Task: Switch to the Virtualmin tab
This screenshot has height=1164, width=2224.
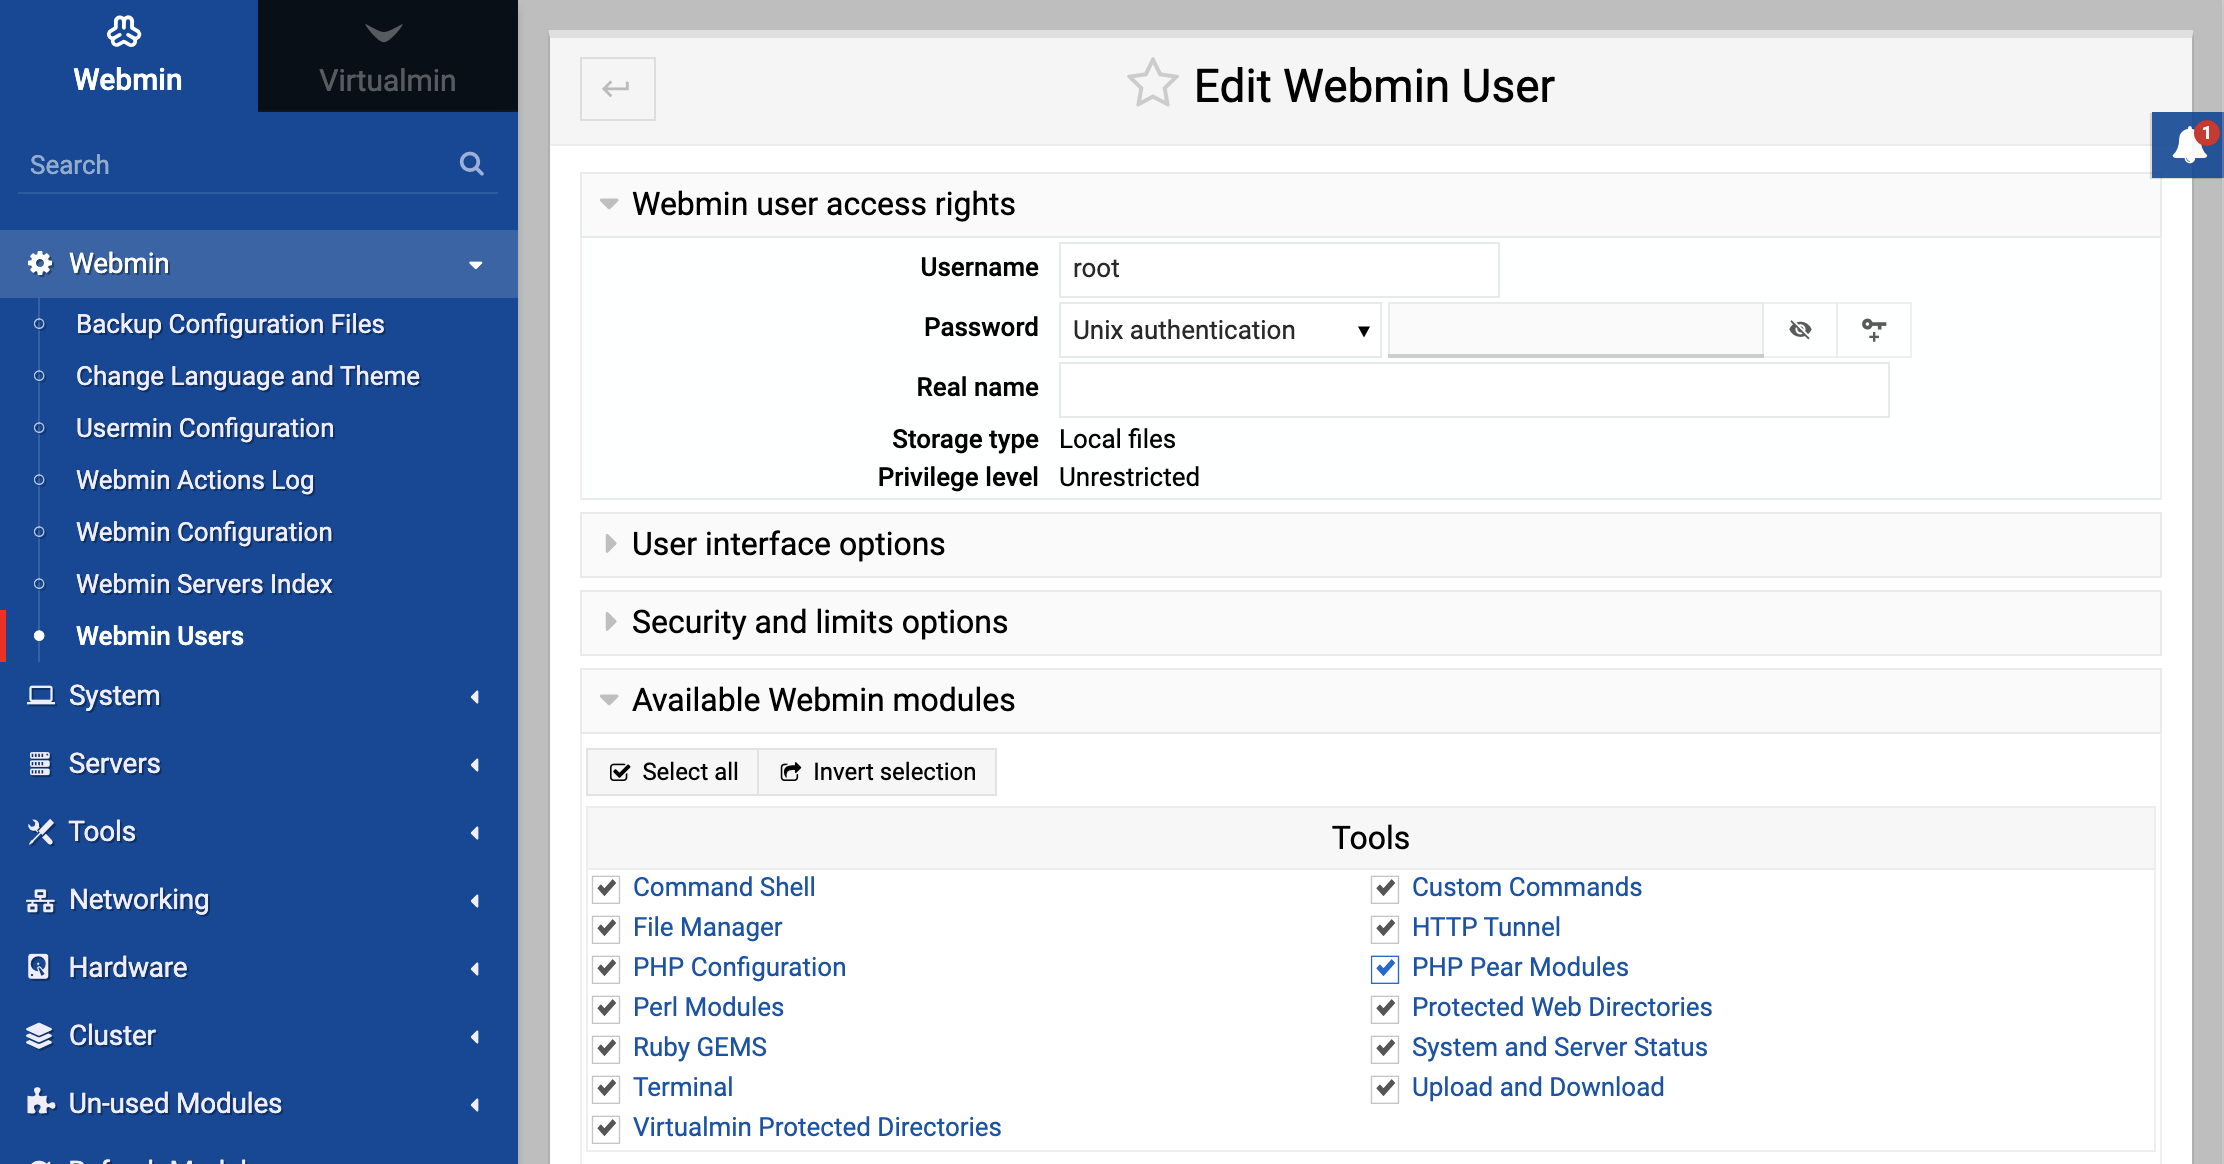Action: click(x=388, y=56)
